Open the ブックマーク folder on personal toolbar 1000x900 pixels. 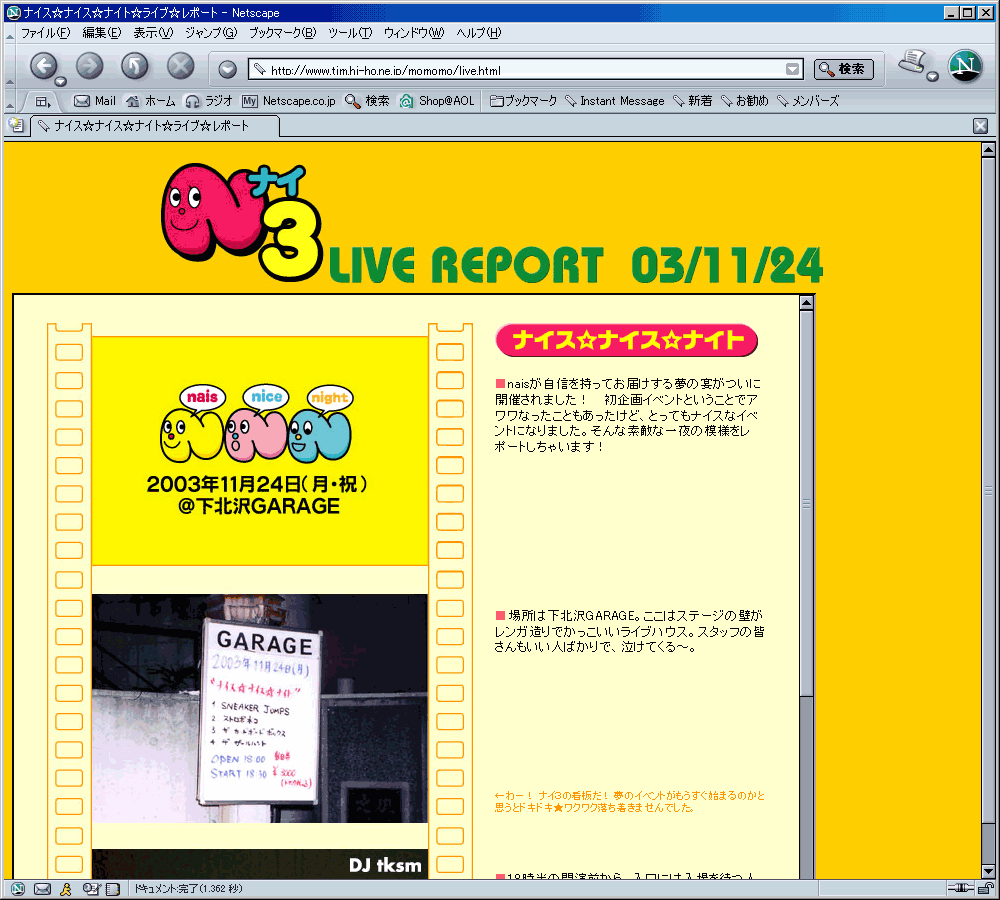[523, 101]
